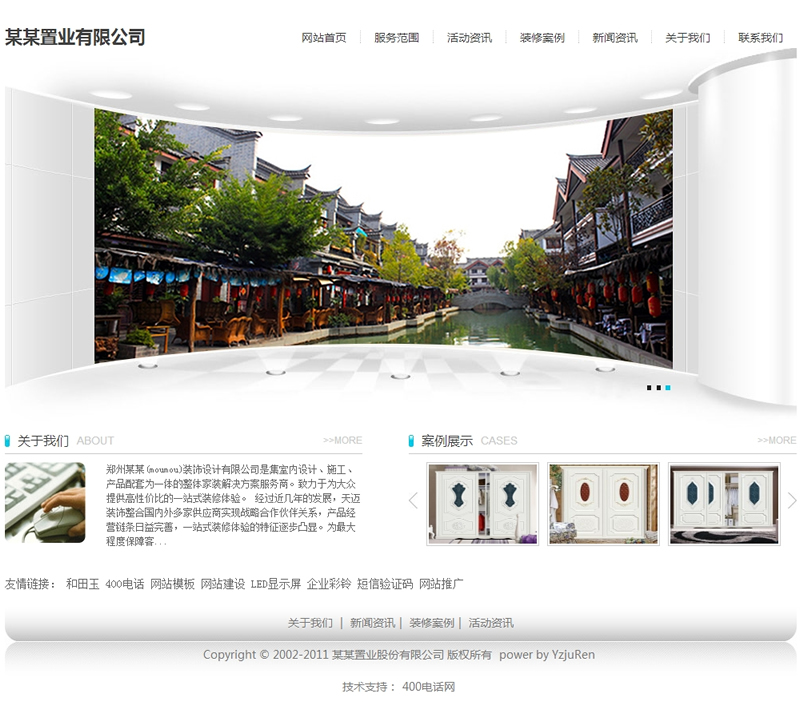Click 新闻资讯 in the footer navigation

pyautogui.click(x=372, y=623)
